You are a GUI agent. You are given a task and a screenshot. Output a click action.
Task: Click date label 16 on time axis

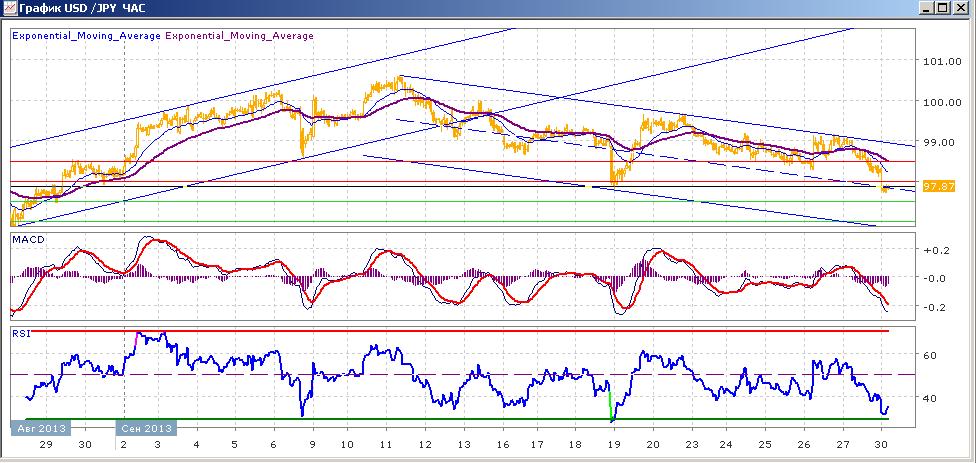pos(504,446)
